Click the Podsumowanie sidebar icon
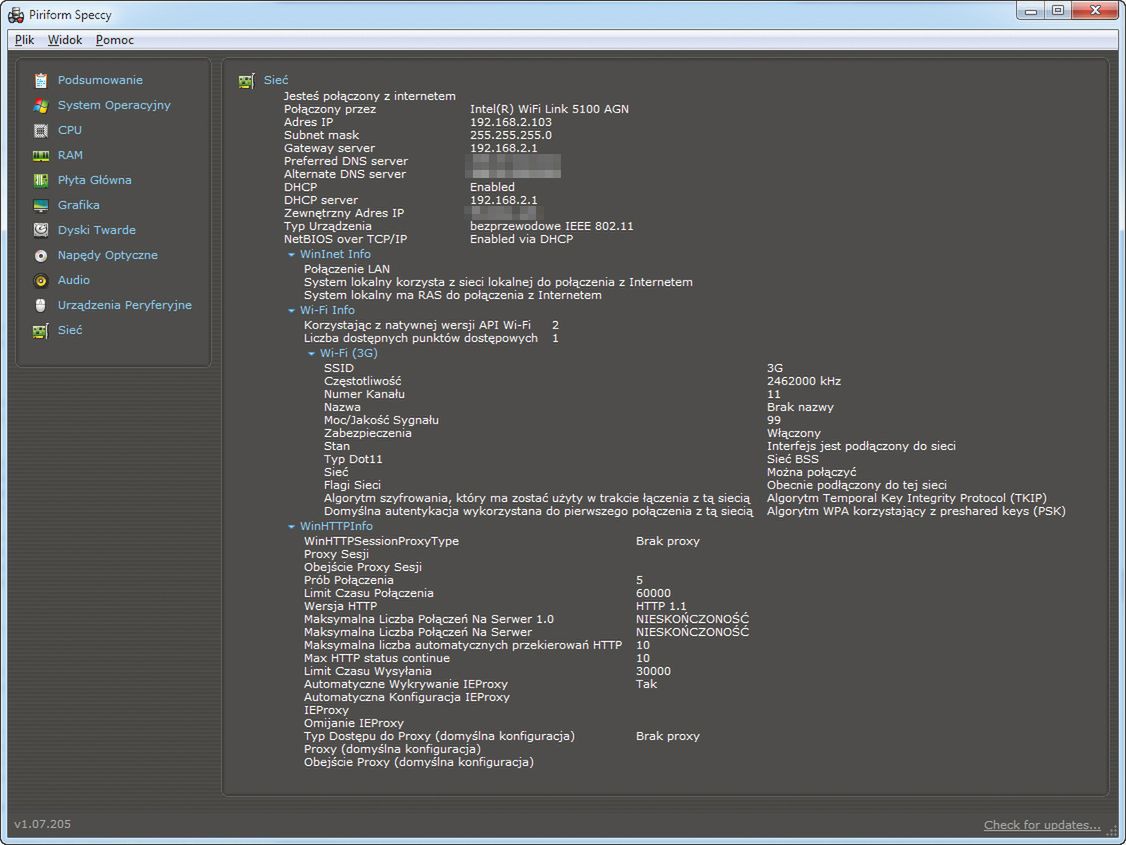Screen dimensions: 1126x845 point(41,80)
